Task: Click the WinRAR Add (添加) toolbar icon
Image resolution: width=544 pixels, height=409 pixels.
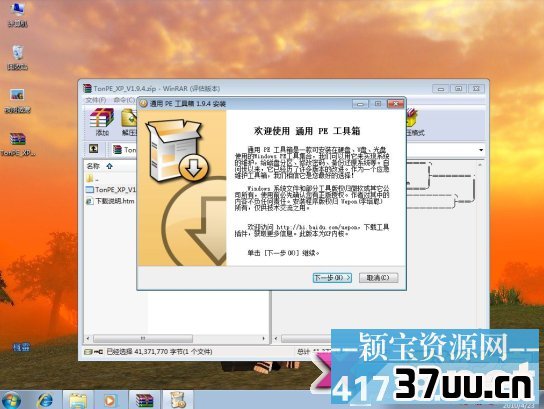Action: point(102,122)
